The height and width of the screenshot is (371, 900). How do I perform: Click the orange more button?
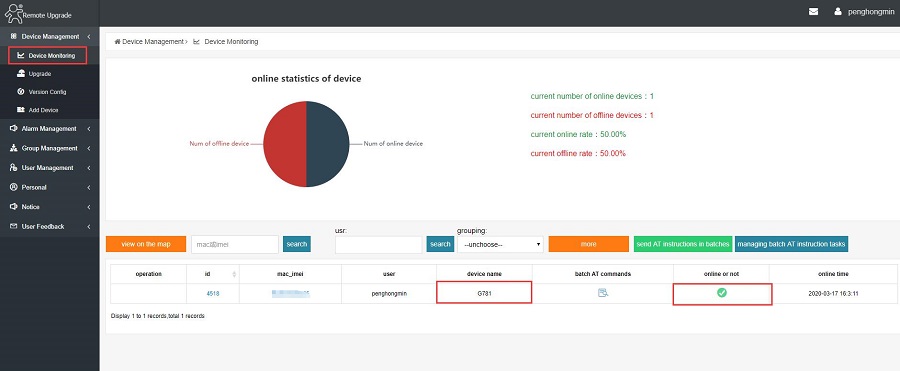click(x=588, y=244)
